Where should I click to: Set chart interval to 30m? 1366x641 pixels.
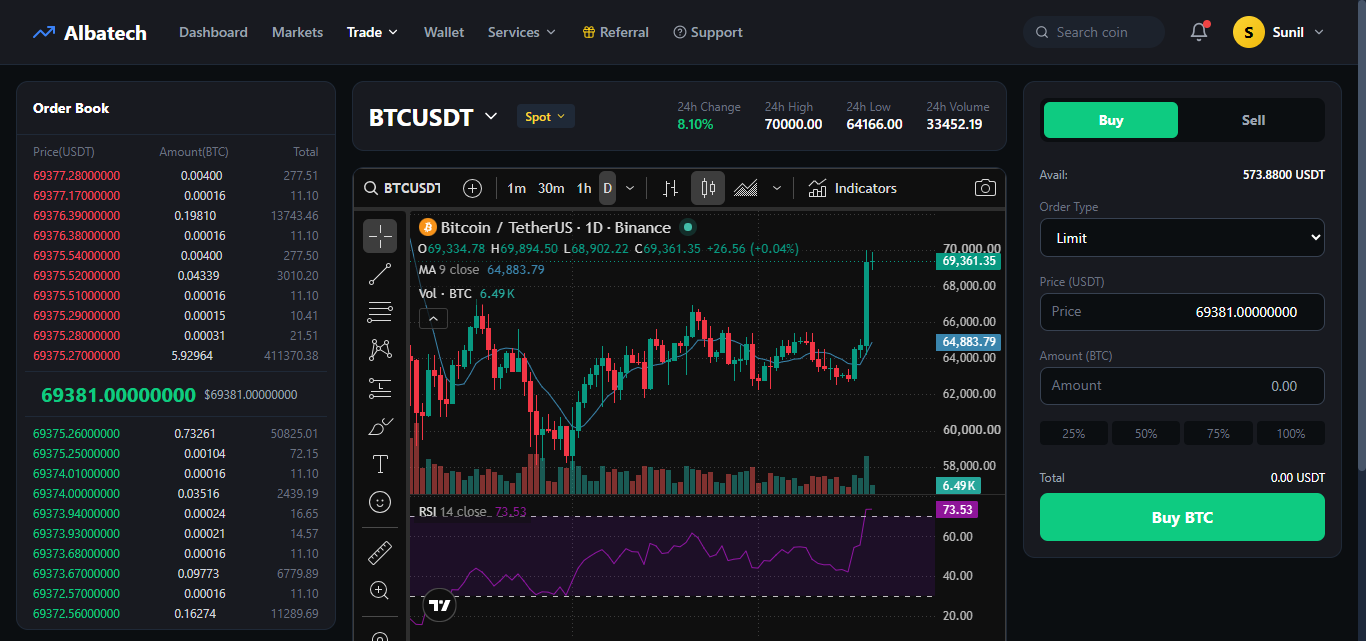pyautogui.click(x=551, y=188)
